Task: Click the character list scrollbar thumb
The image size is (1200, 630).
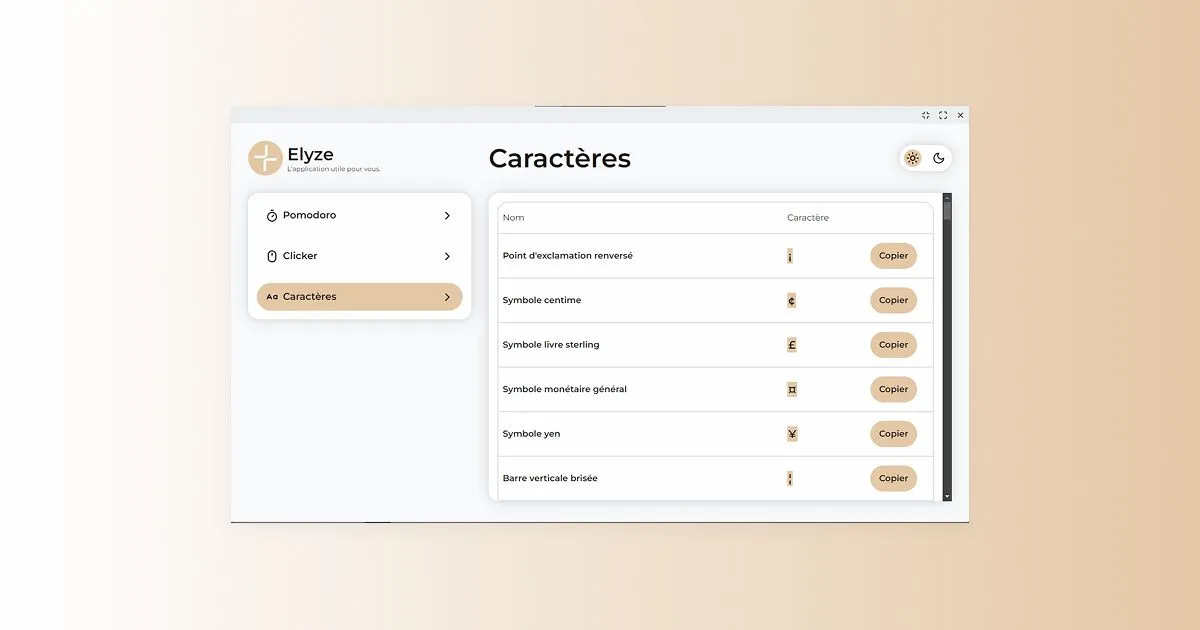Action: point(947,212)
